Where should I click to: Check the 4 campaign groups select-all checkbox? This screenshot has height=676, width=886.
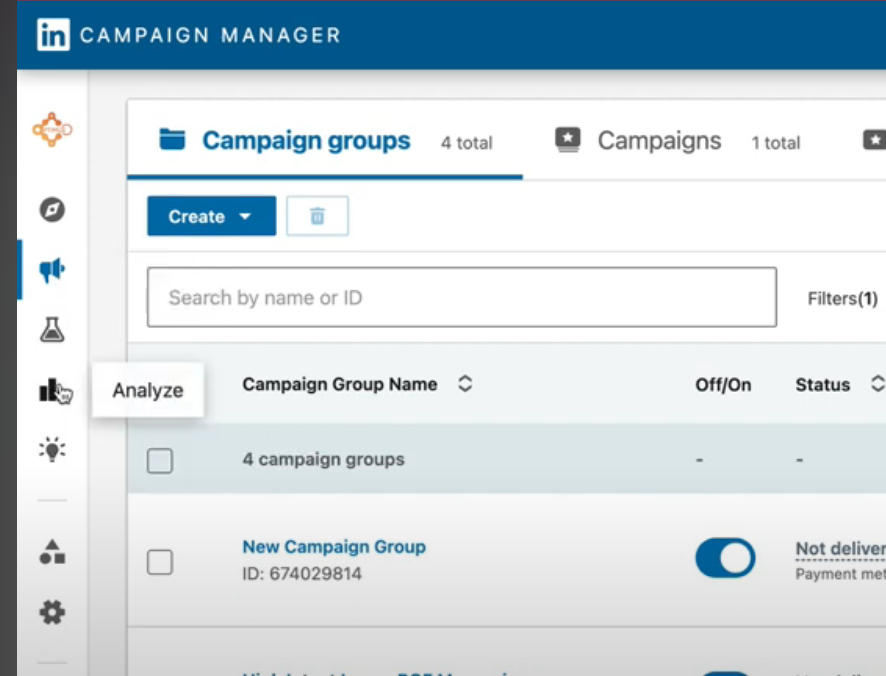160,461
